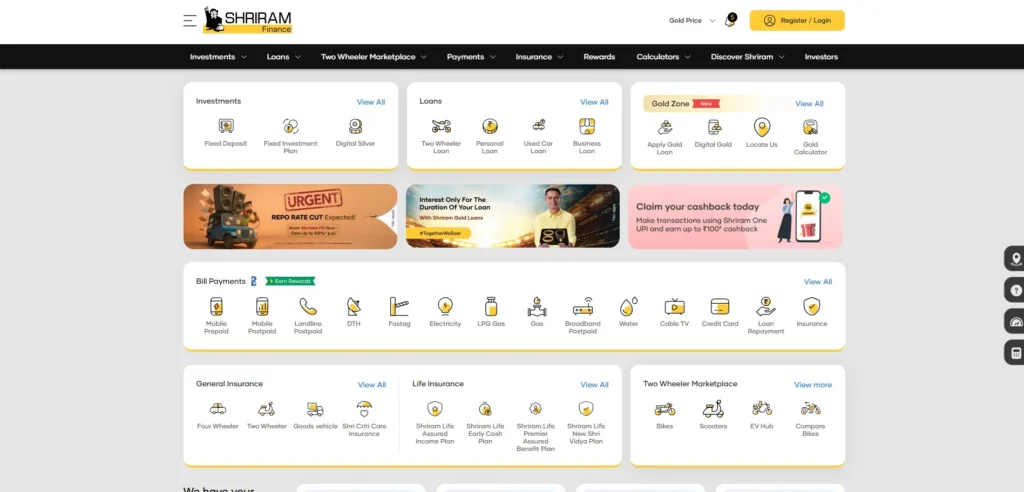Click the floating location pin side button
This screenshot has height=492, width=1024.
point(1015,259)
